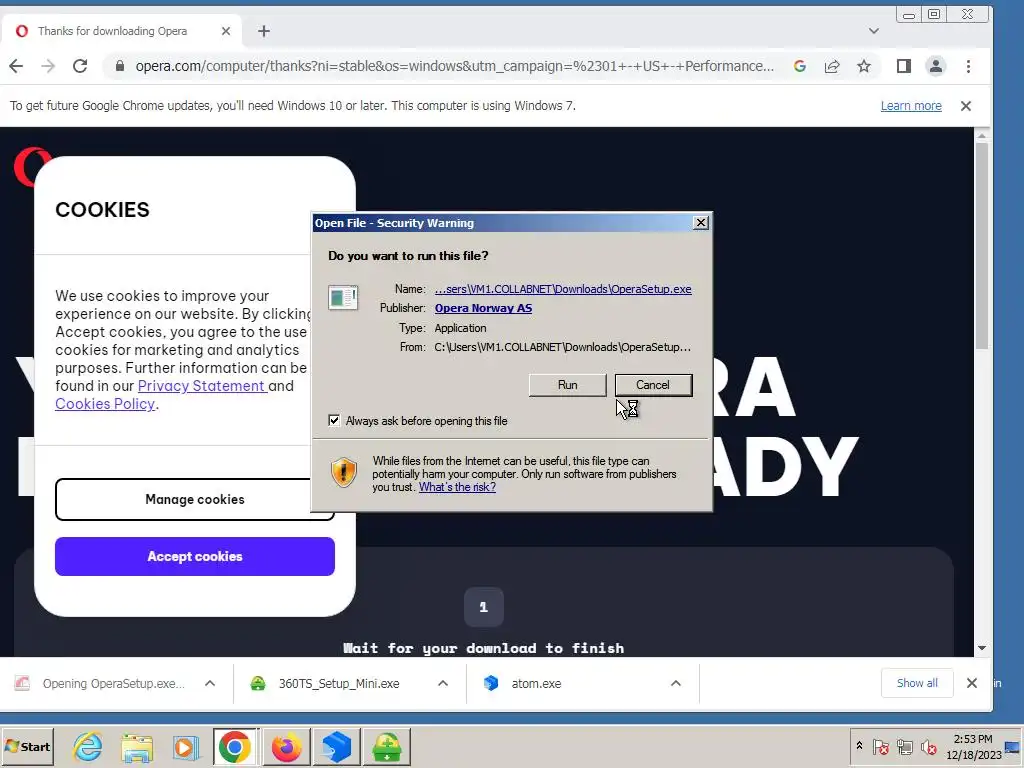This screenshot has width=1024, height=768.
Task: View site info via padlock icon
Action: pyautogui.click(x=120, y=66)
